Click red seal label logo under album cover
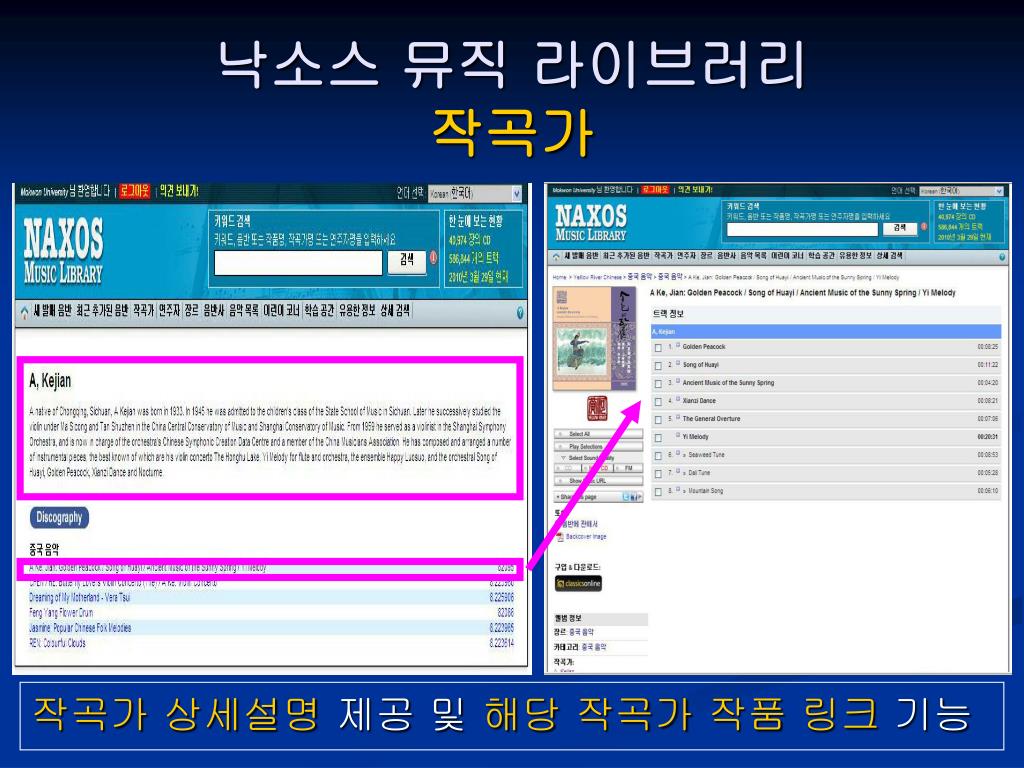The image size is (1024, 768). [x=597, y=408]
